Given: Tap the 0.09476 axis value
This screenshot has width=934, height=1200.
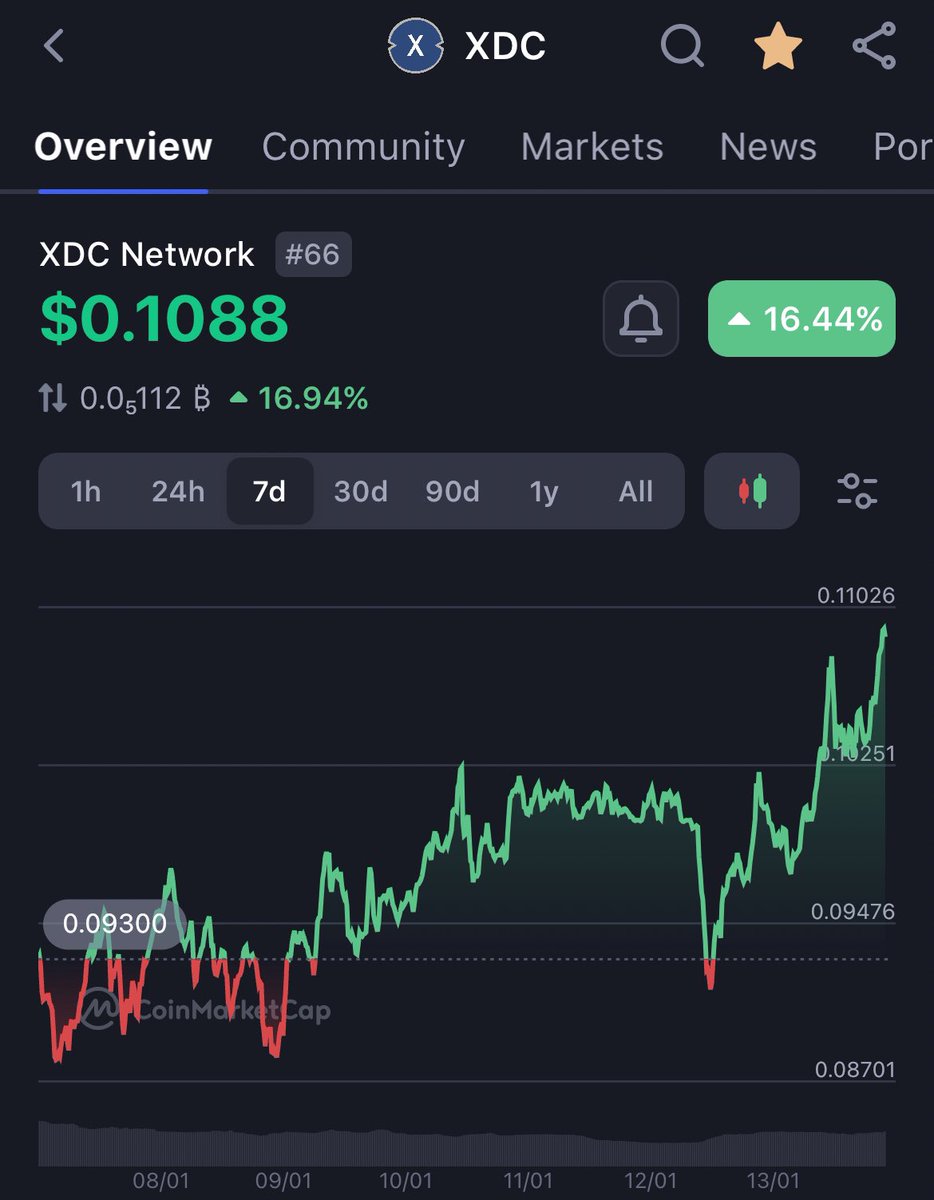Looking at the screenshot, I should click(853, 912).
